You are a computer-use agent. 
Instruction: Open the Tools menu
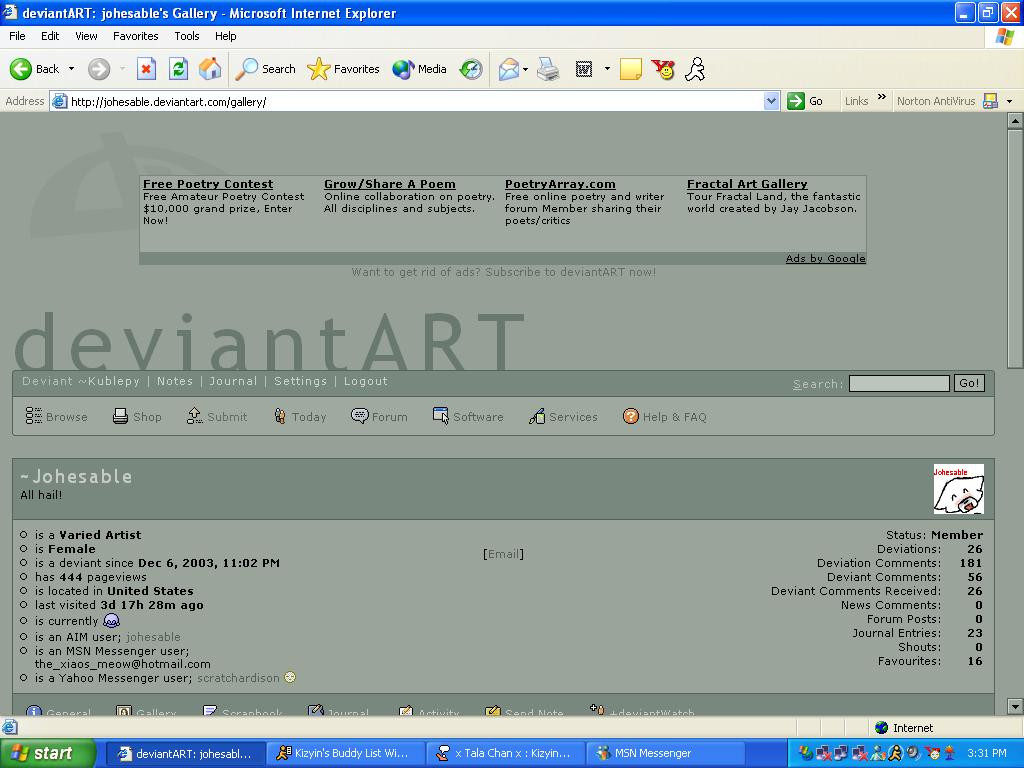click(x=186, y=36)
